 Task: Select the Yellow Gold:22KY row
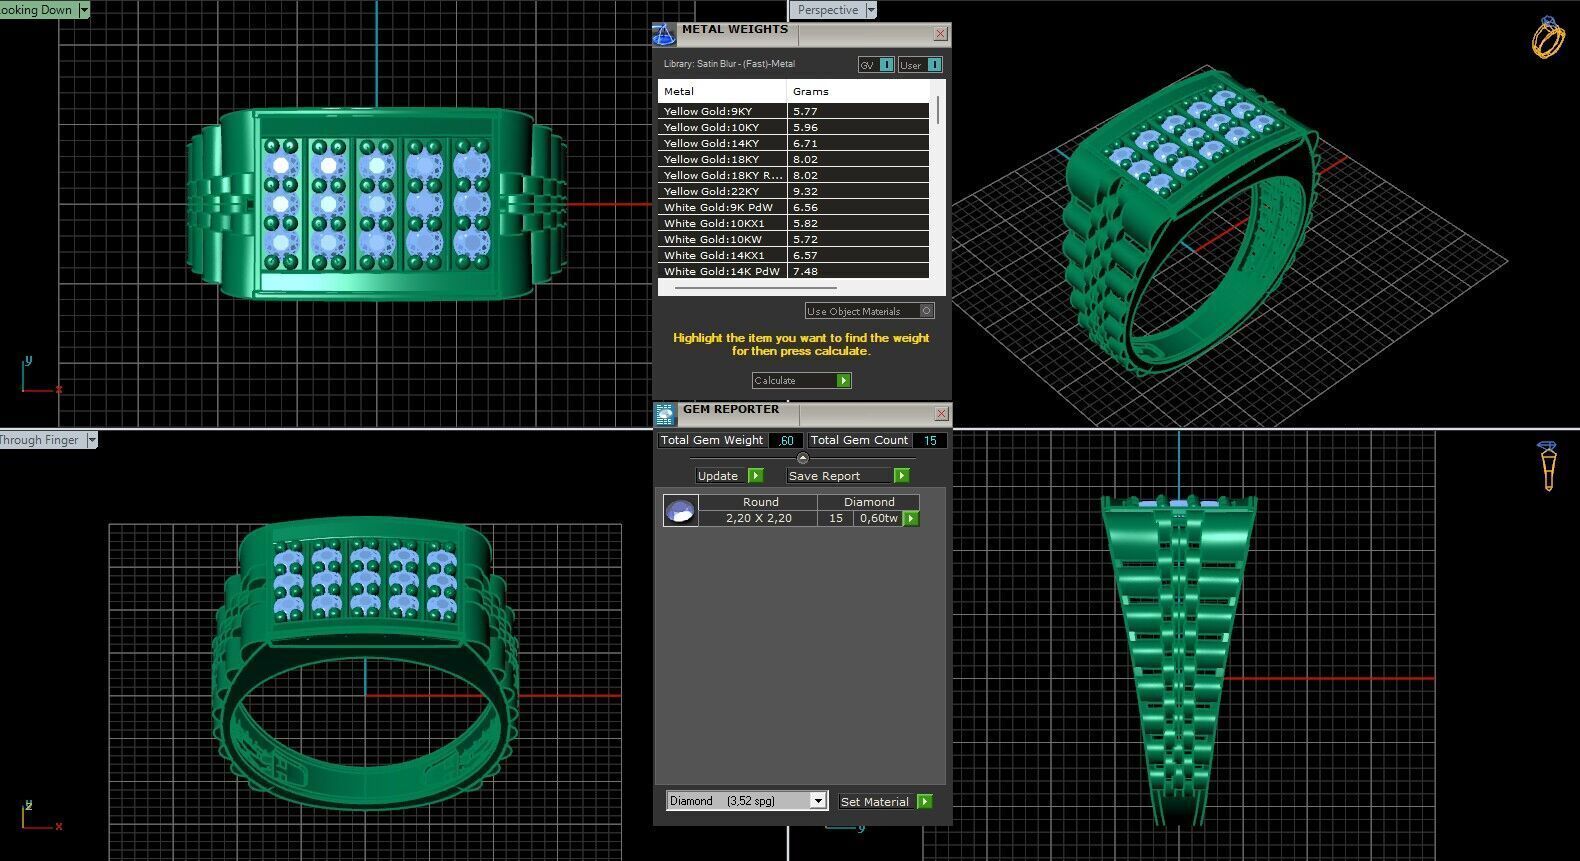[794, 191]
